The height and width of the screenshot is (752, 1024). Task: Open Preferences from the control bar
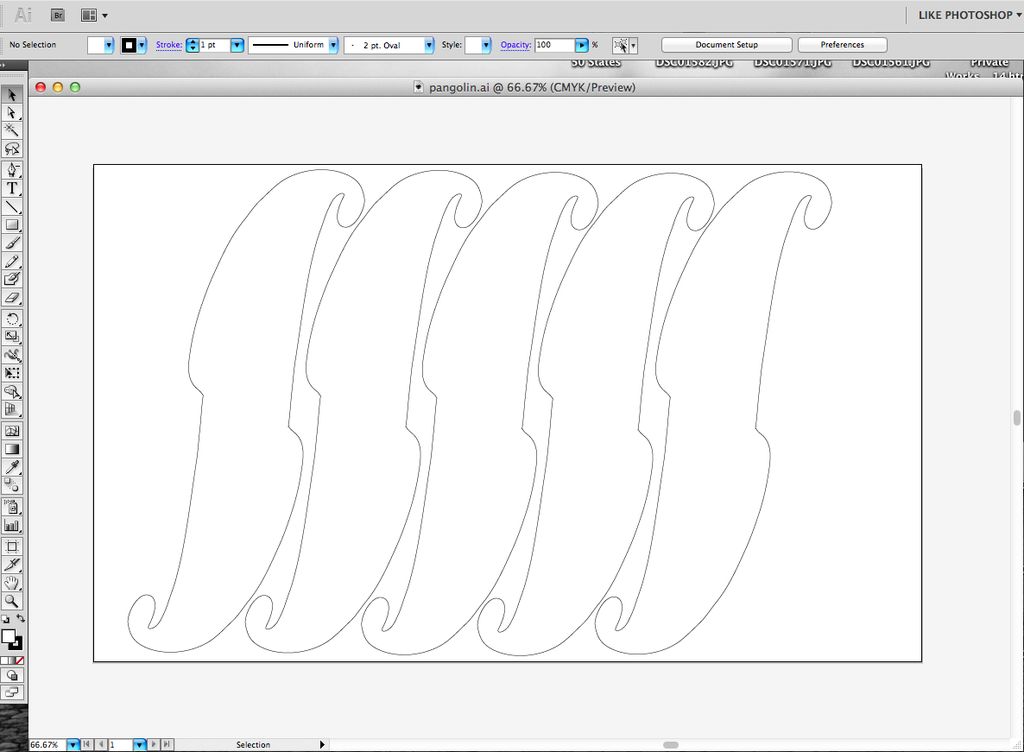coord(842,45)
